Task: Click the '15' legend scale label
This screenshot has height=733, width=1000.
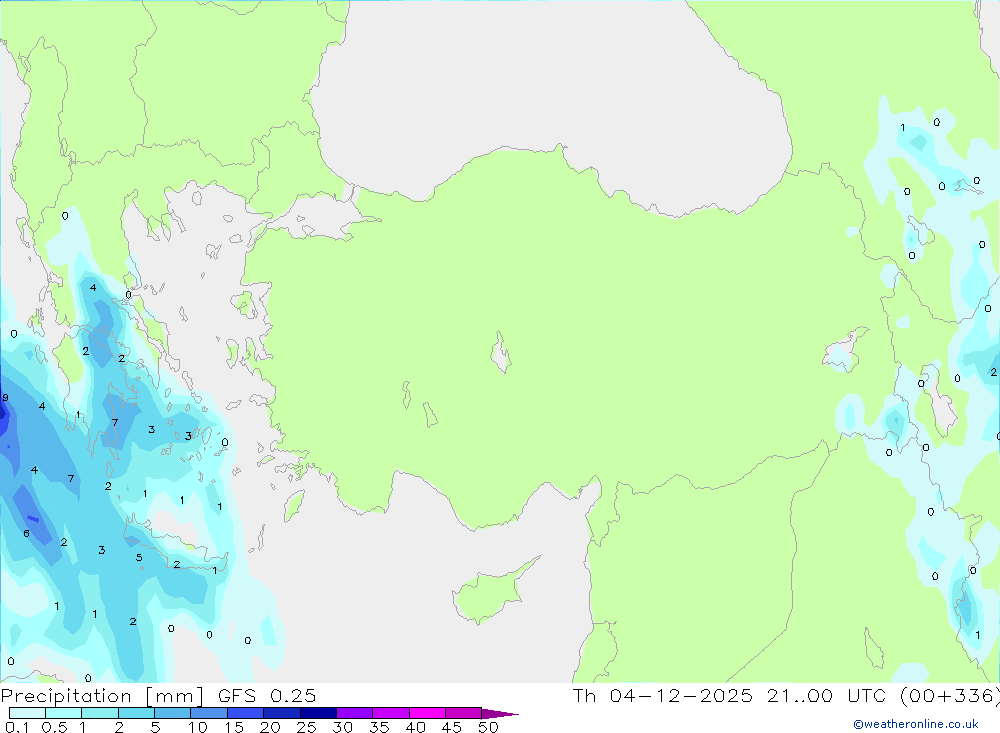Action: coord(234,727)
